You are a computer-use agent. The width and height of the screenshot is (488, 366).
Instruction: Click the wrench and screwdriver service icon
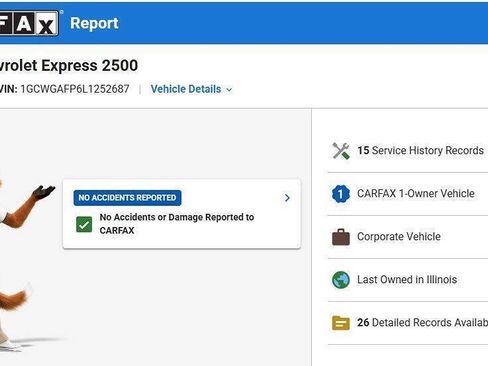[x=341, y=151]
